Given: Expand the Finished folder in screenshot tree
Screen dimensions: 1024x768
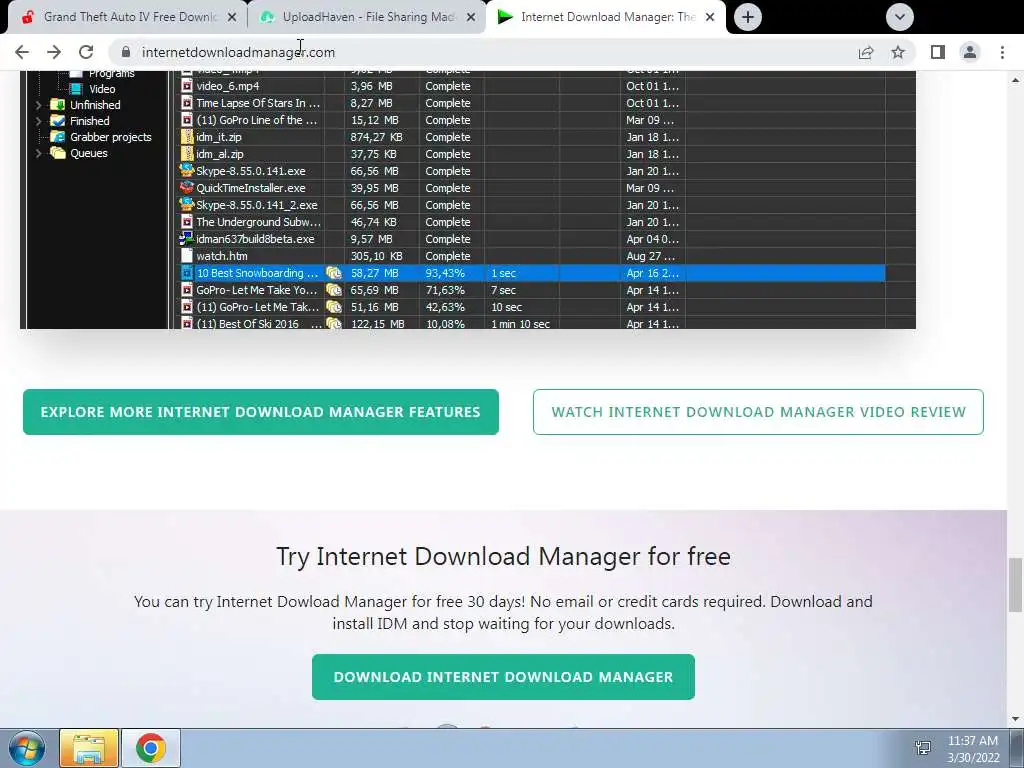Looking at the screenshot, I should click(x=39, y=121).
